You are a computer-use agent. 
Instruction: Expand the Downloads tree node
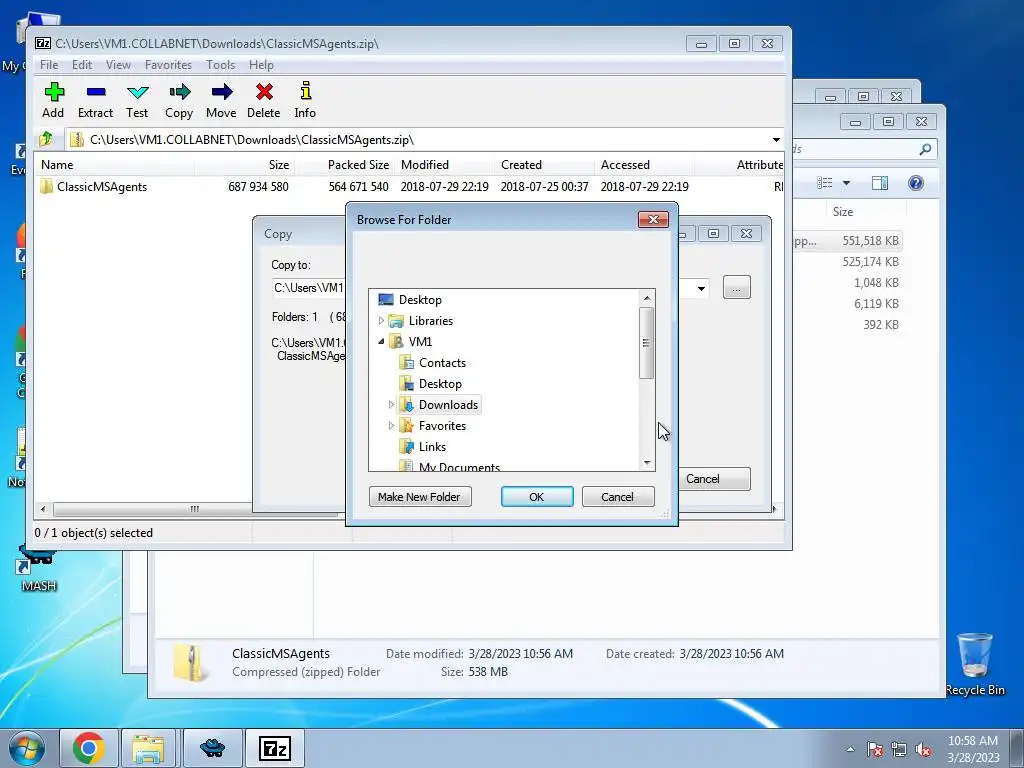[391, 405]
